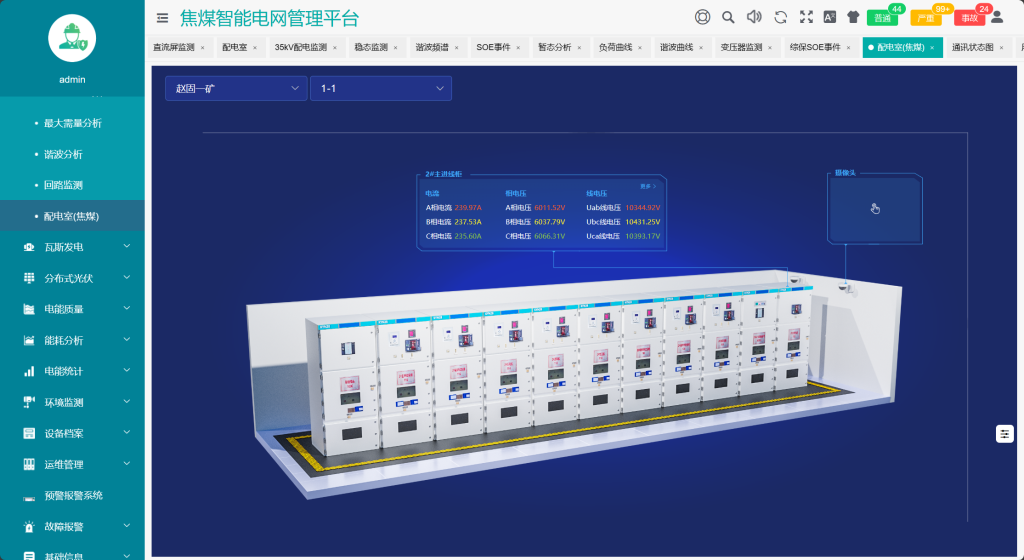Viewport: 1024px width, 560px height.
Task: Click the wall-mounted camera in the 3D room
Action: click(844, 287)
